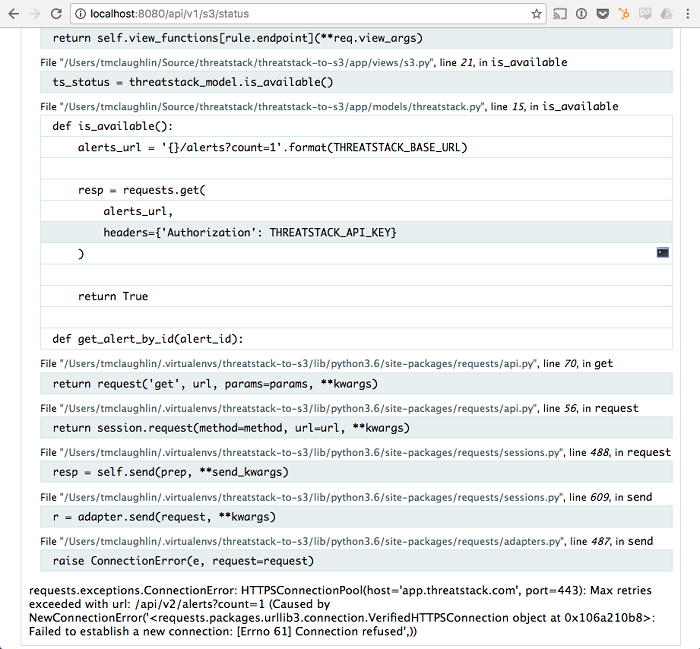This screenshot has width=700, height=649.
Task: Open the Google Drive extension icon
Action: 667,14
